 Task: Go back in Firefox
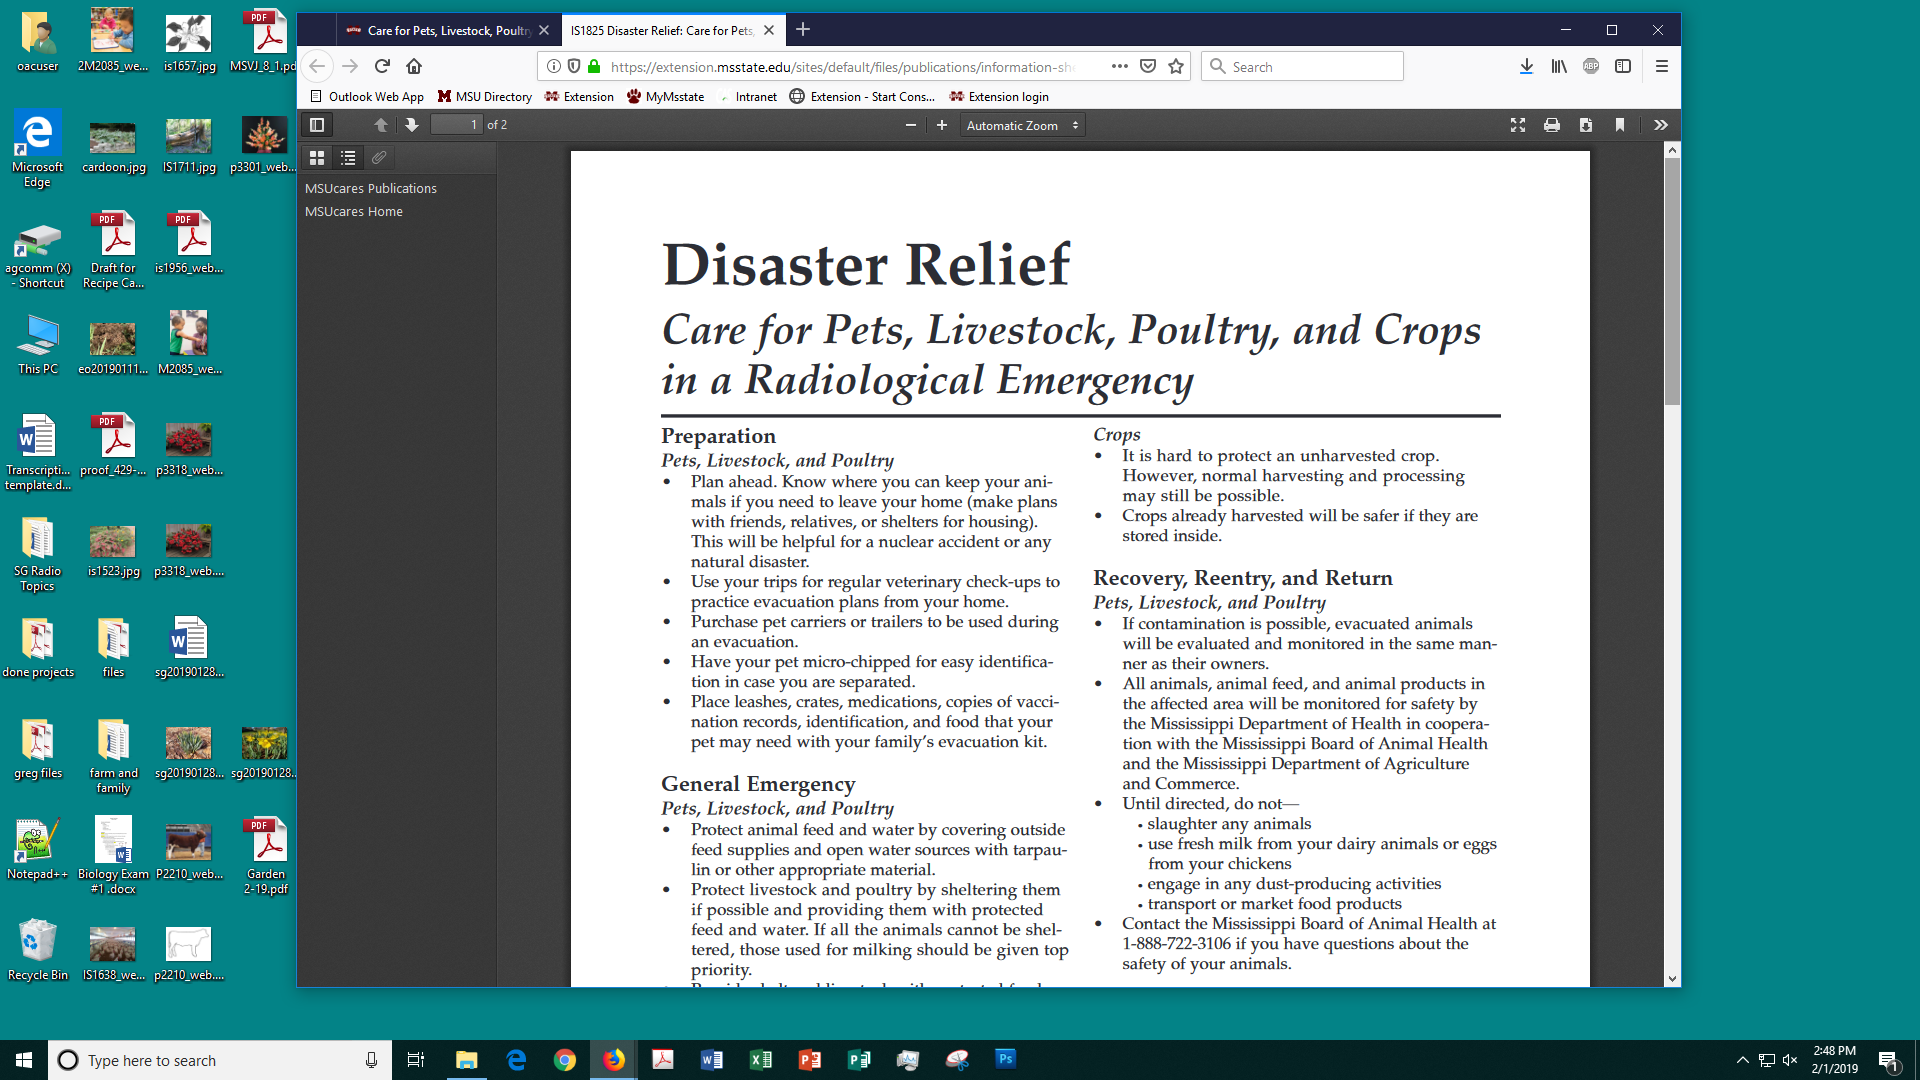click(x=317, y=66)
